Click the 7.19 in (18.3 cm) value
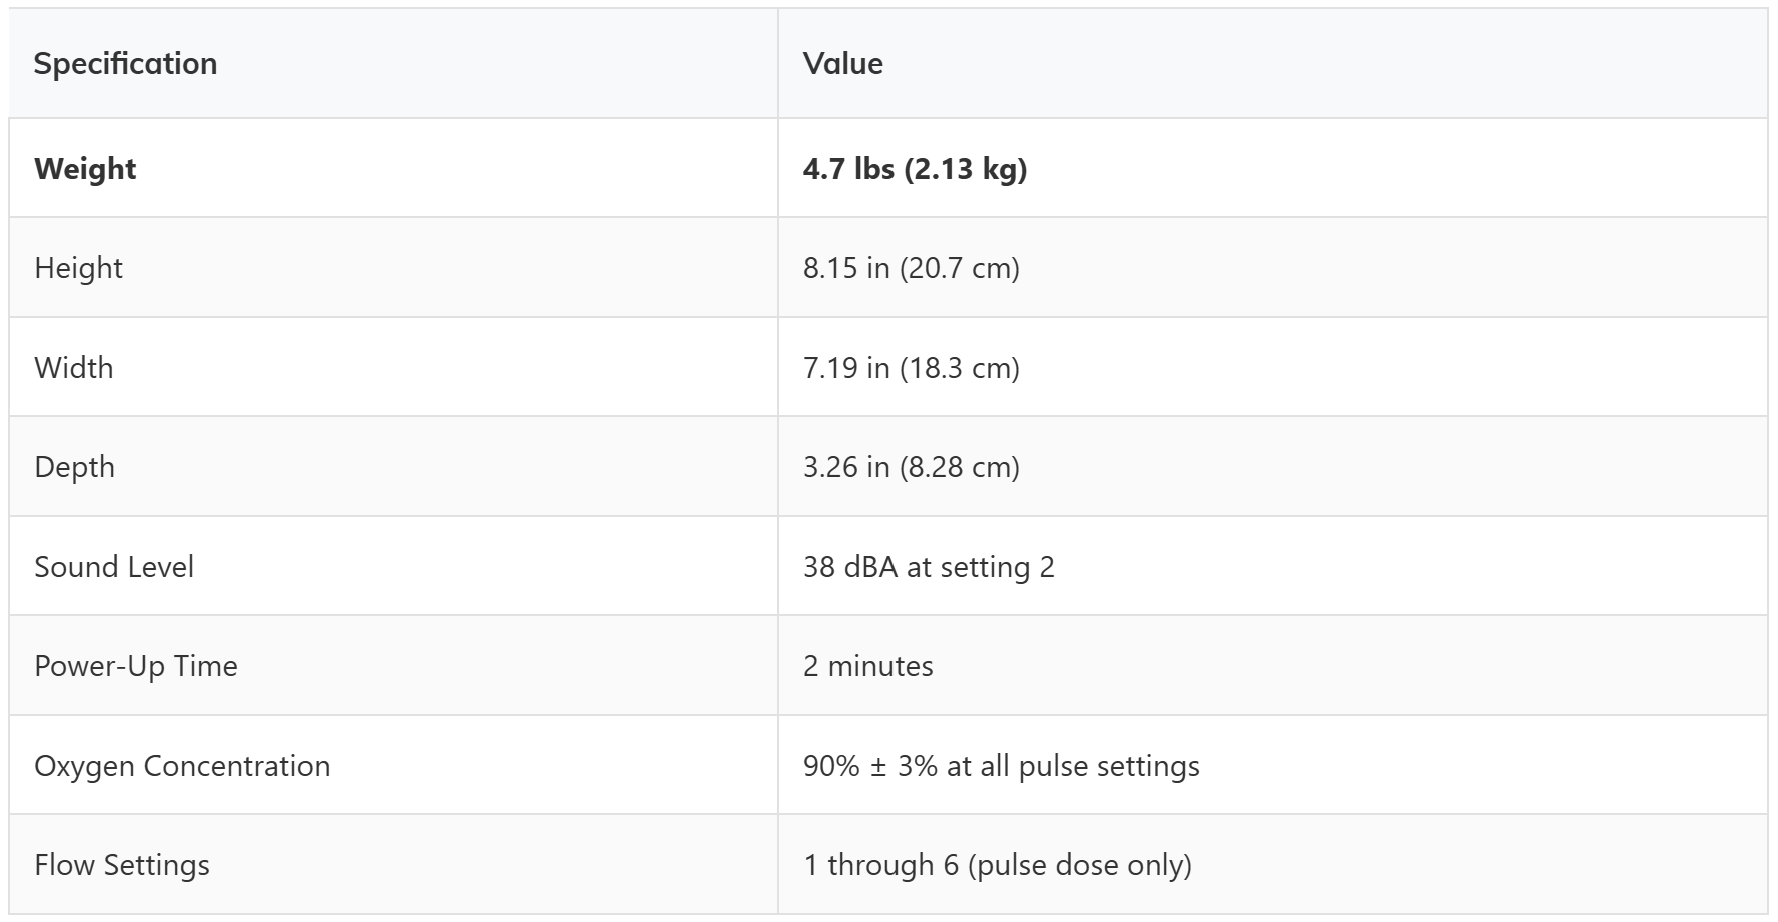The height and width of the screenshot is (922, 1778). coord(911,368)
